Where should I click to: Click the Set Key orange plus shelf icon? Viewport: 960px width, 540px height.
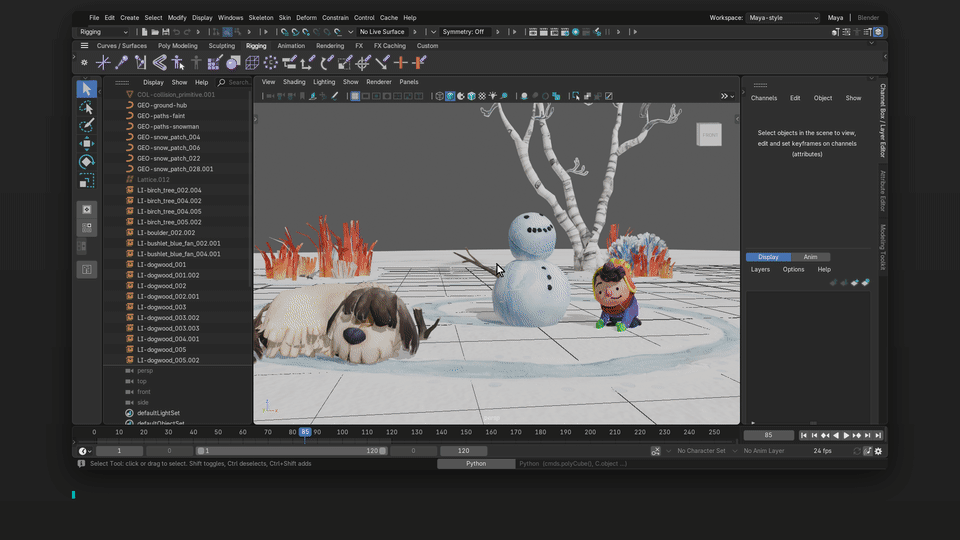click(x=400, y=62)
